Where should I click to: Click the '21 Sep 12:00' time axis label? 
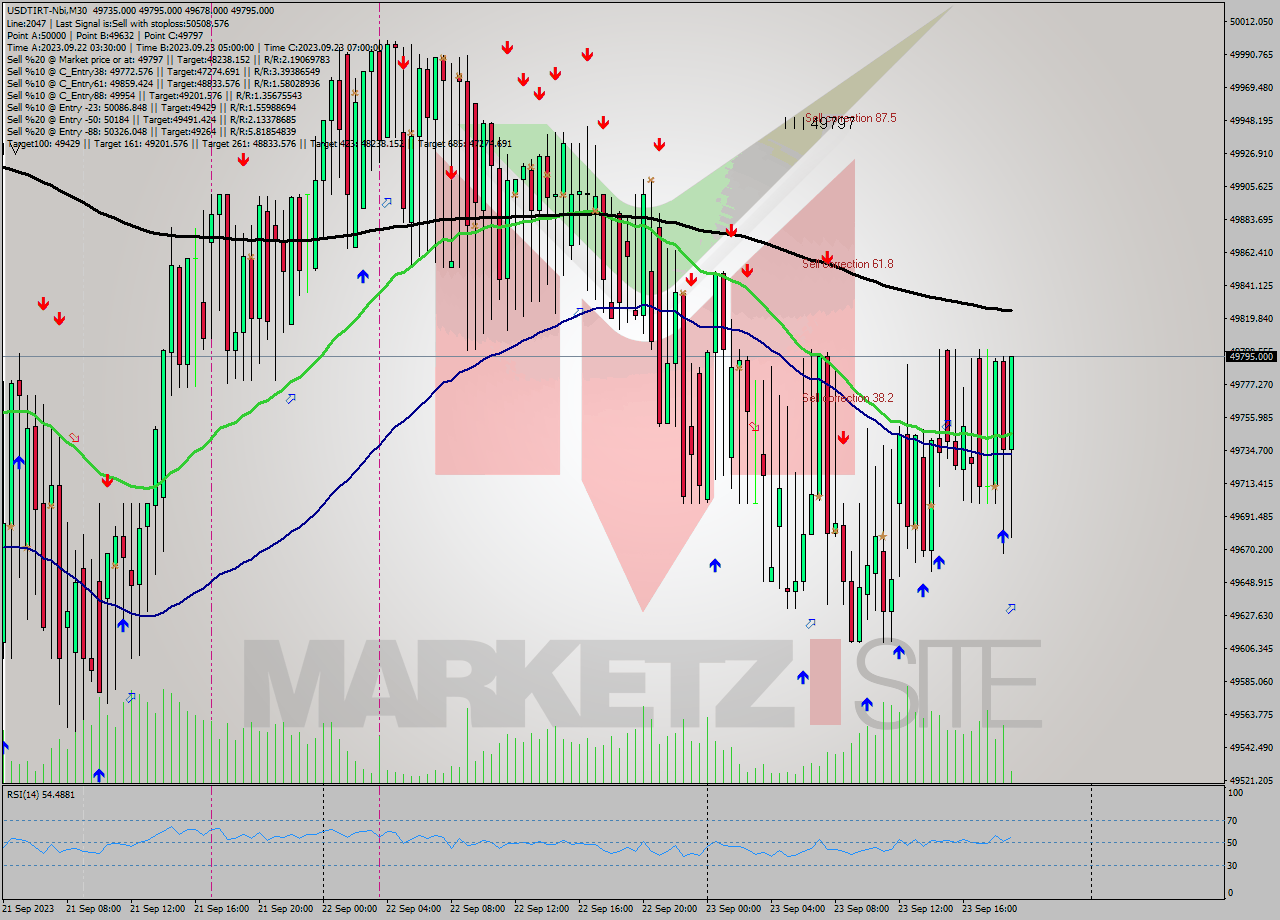[157, 909]
